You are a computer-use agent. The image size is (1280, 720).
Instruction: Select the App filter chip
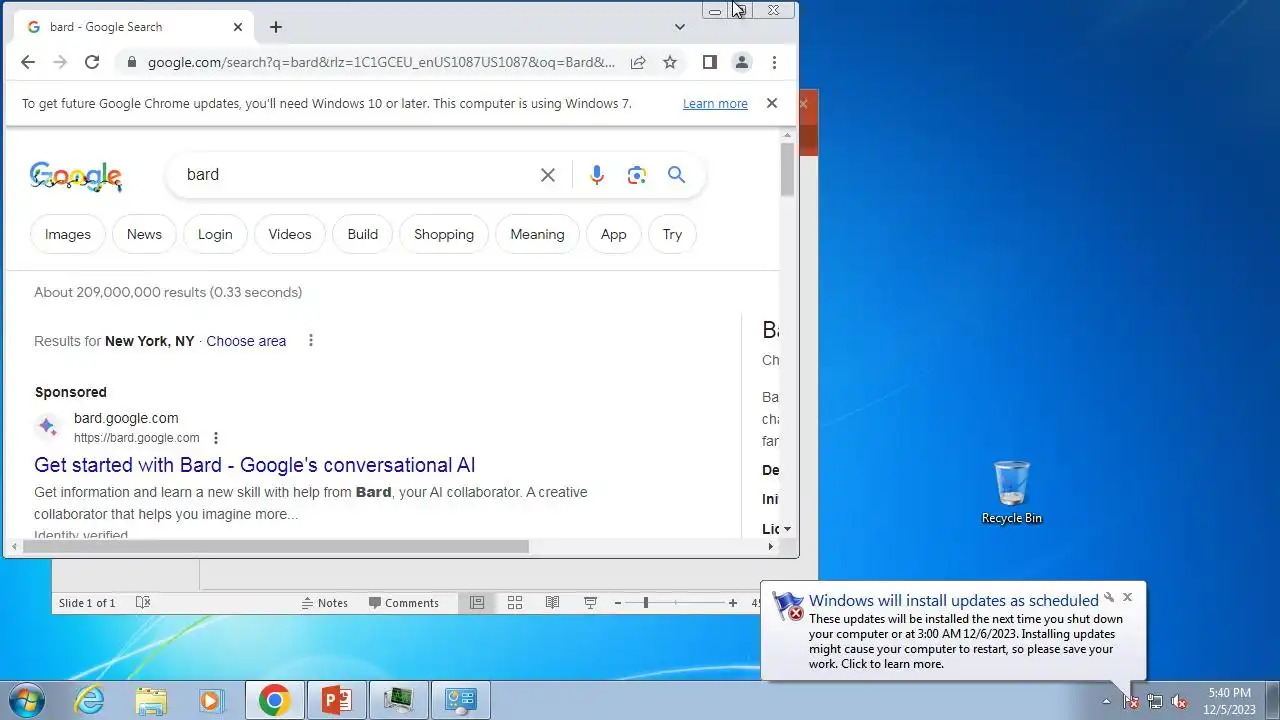[x=614, y=234]
